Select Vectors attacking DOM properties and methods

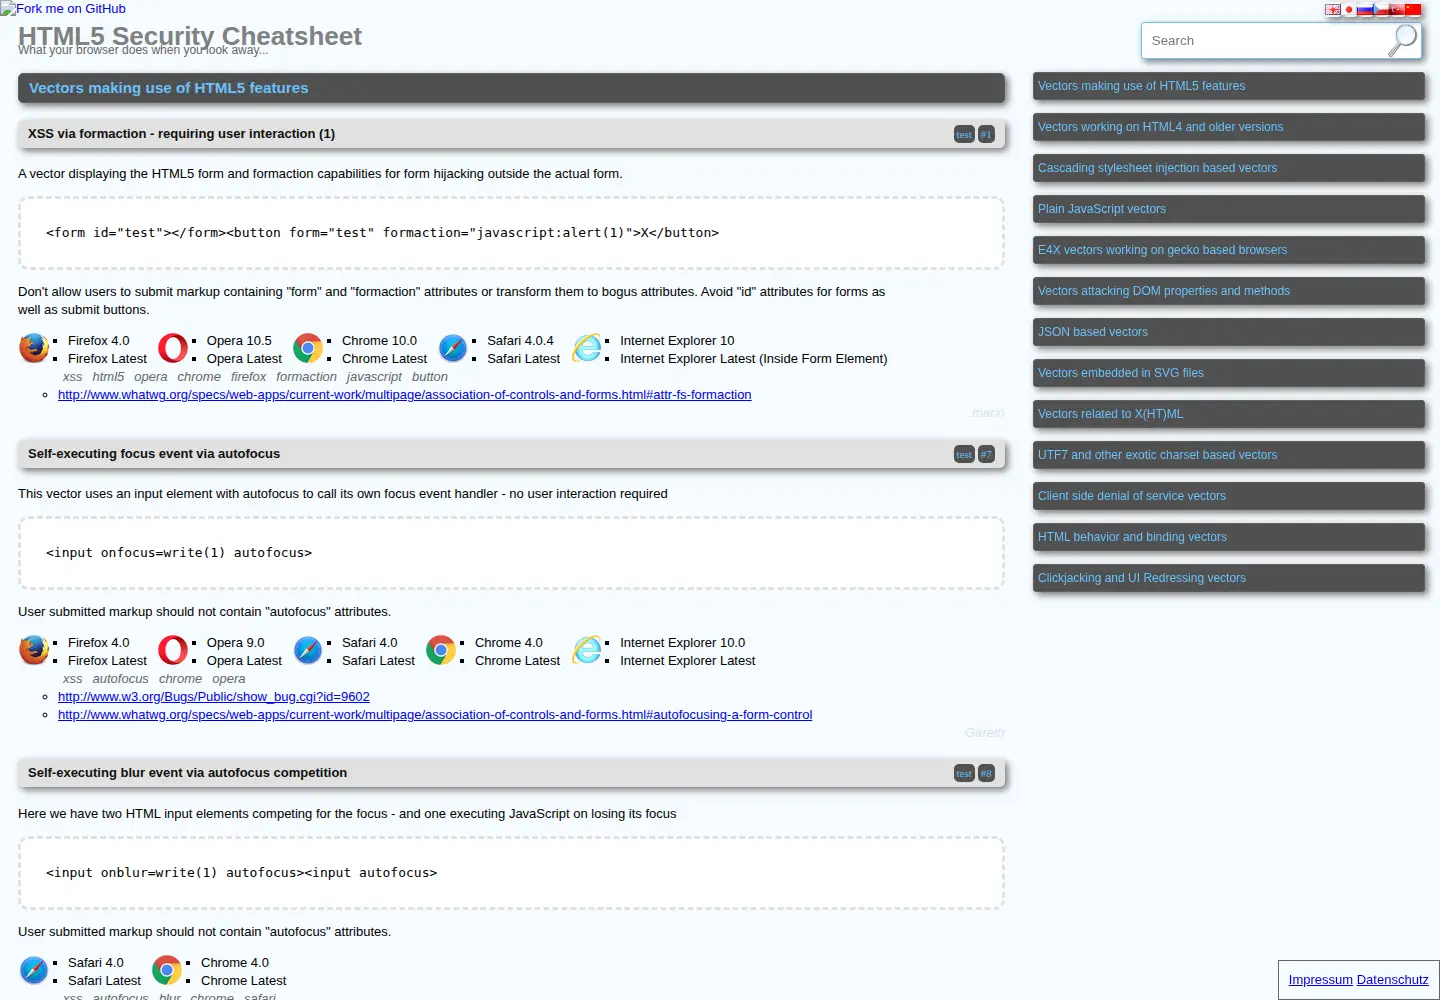pyautogui.click(x=1228, y=291)
